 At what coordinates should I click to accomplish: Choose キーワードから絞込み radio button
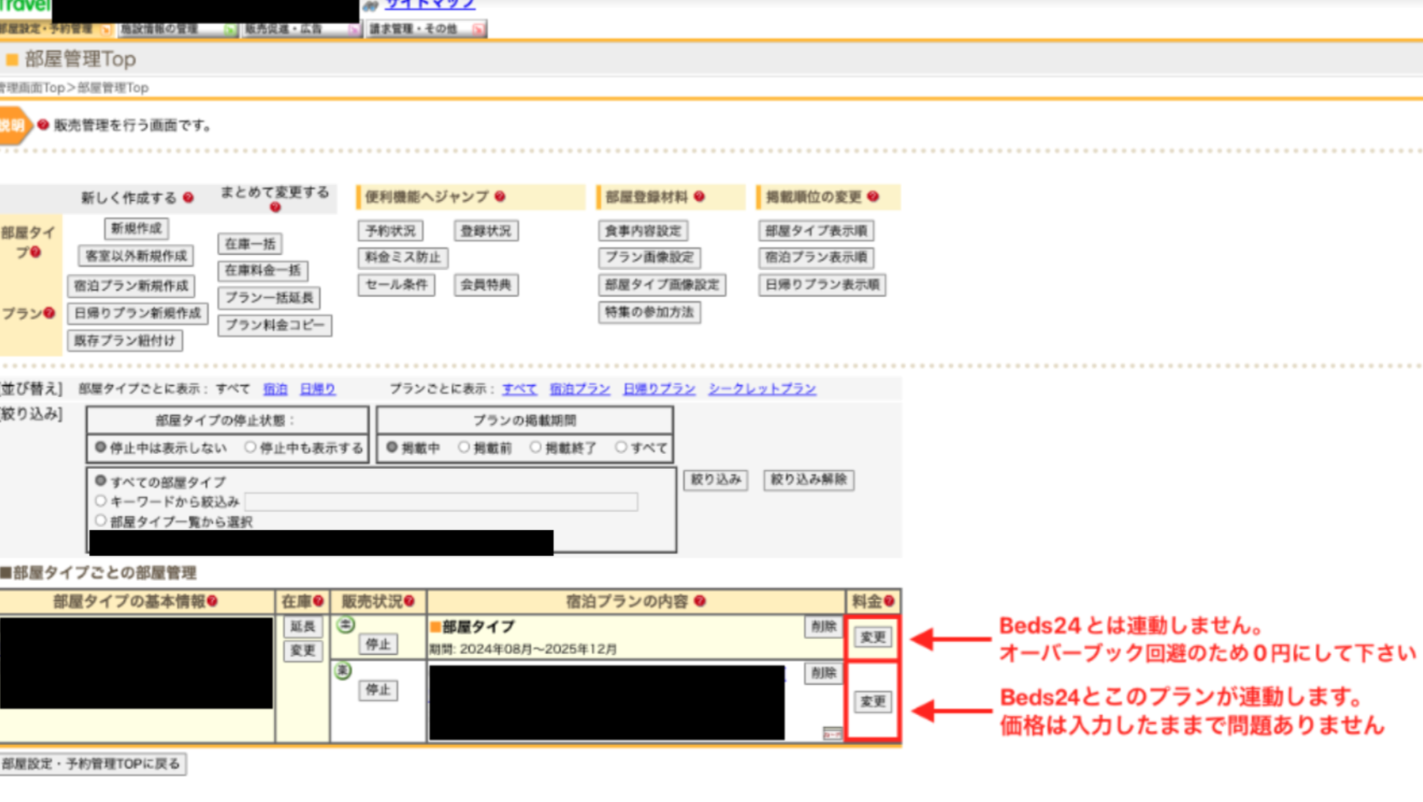101,501
